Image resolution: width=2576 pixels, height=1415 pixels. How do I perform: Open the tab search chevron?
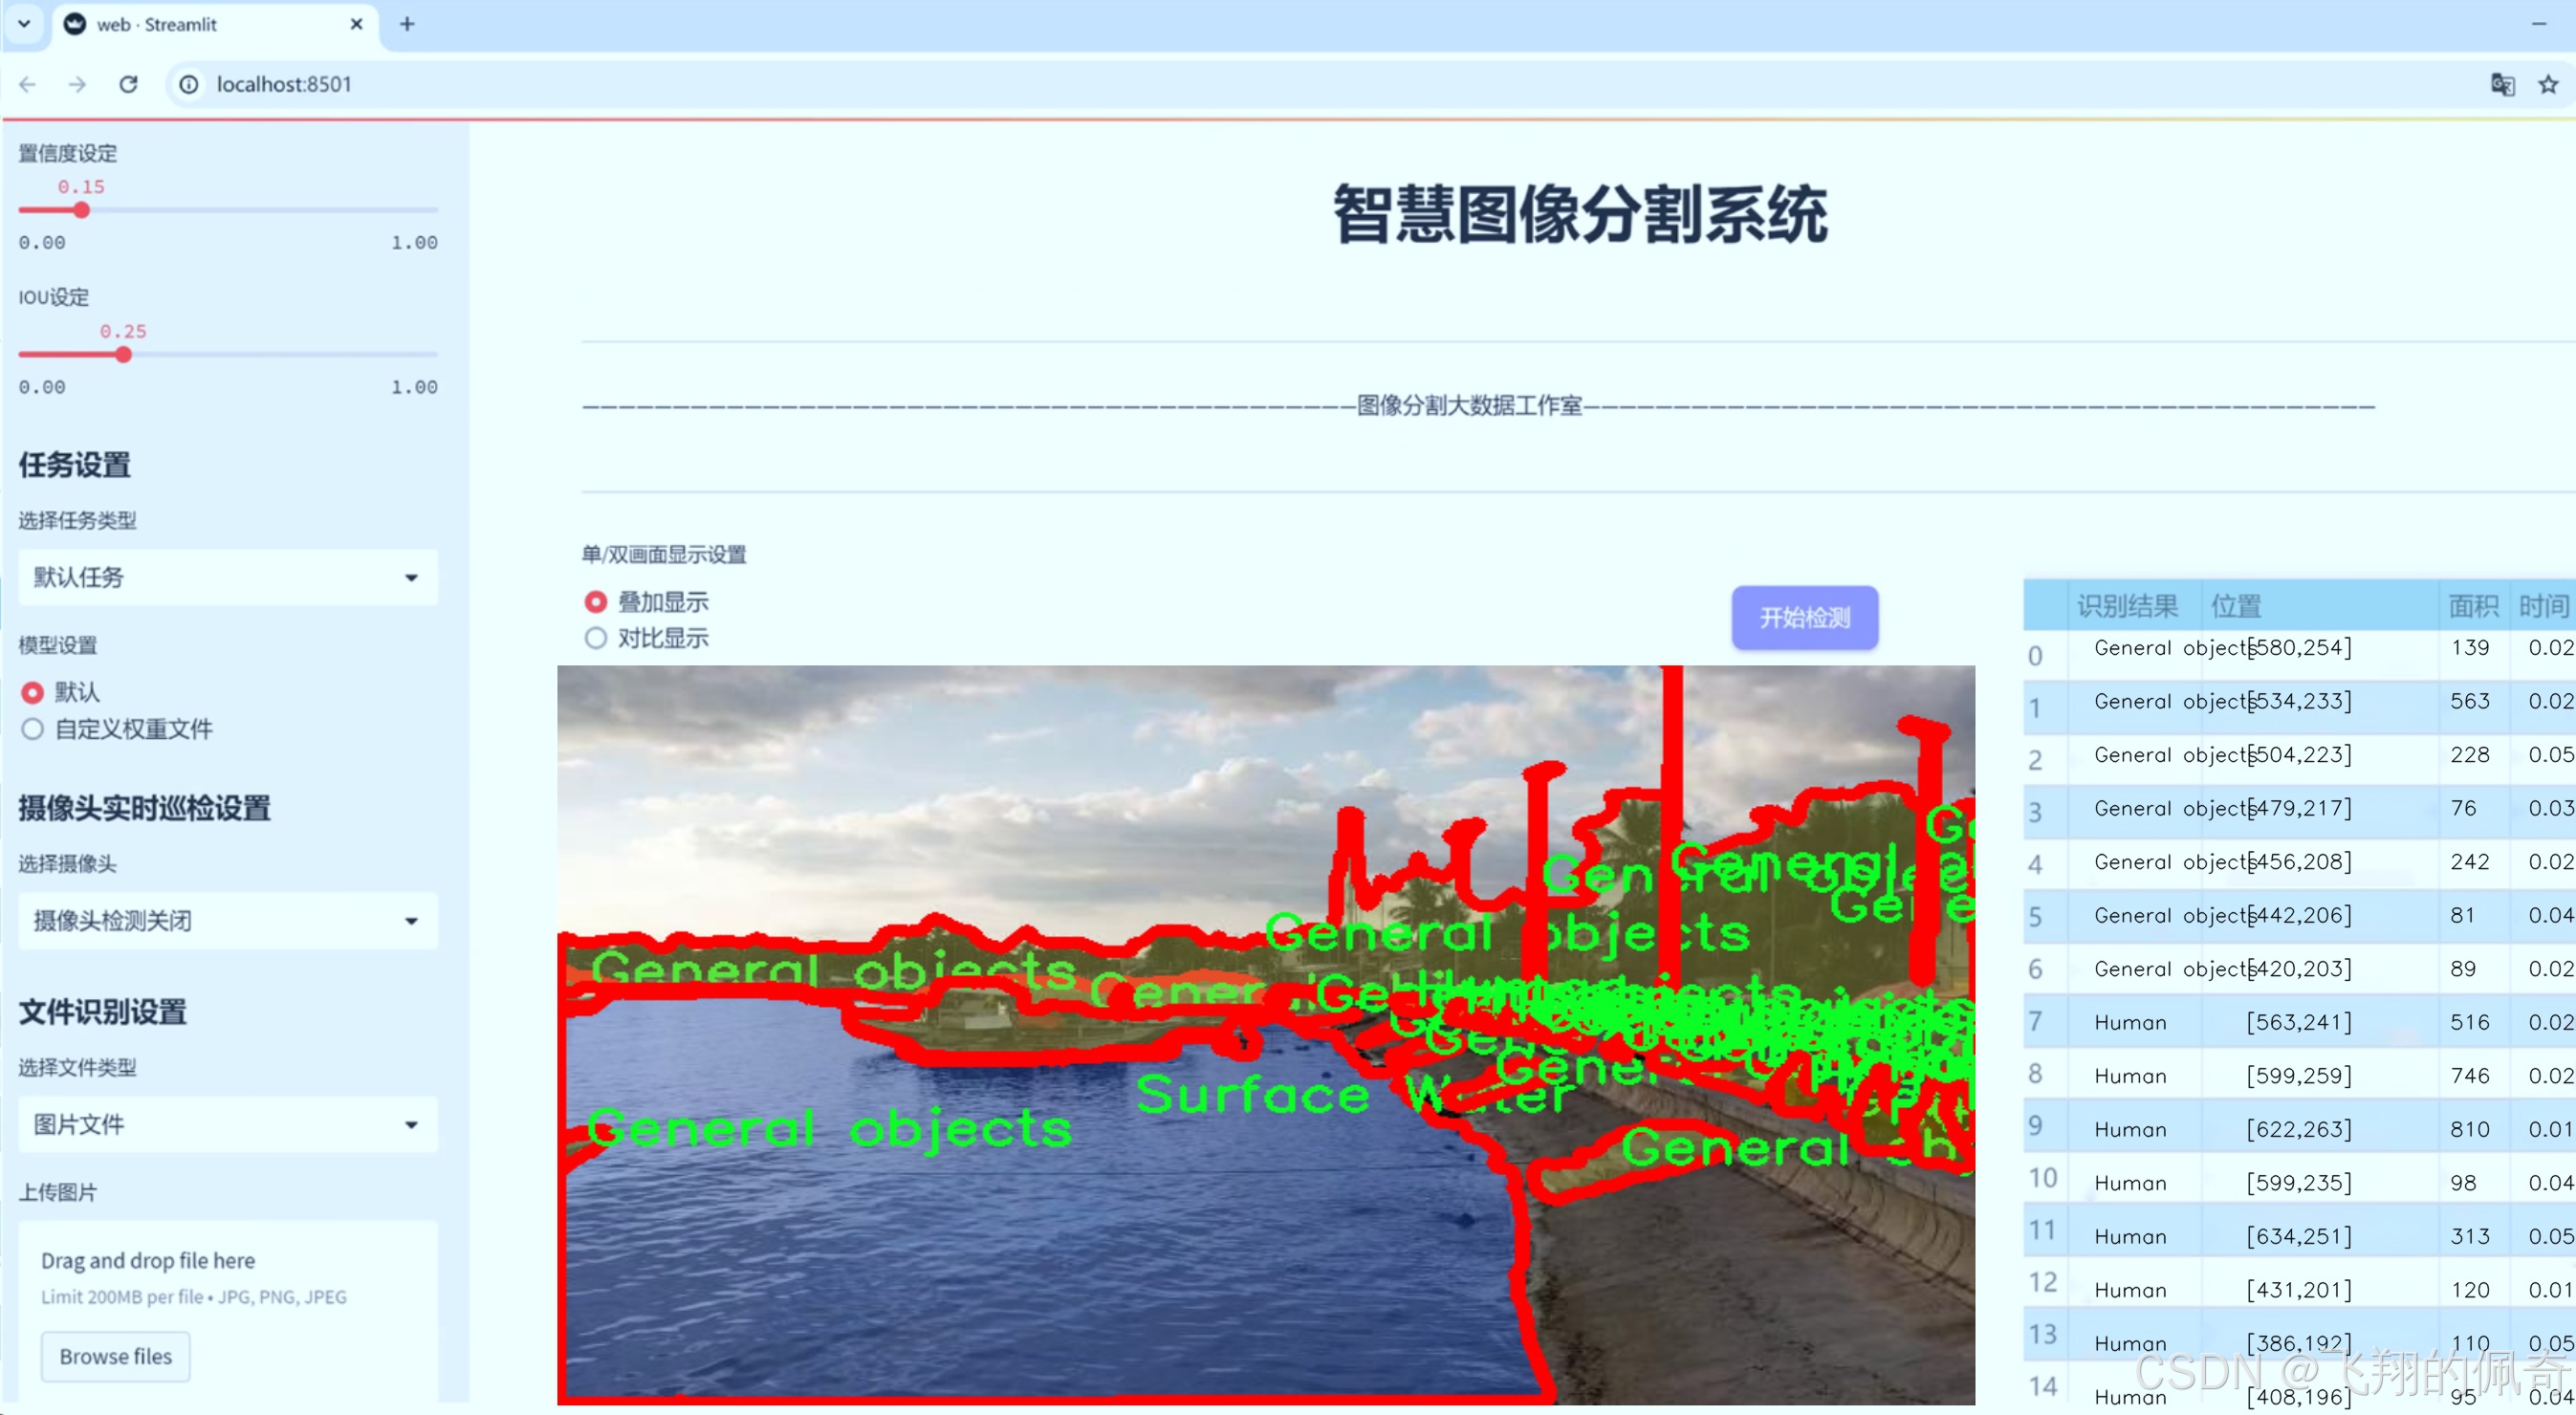[x=24, y=24]
